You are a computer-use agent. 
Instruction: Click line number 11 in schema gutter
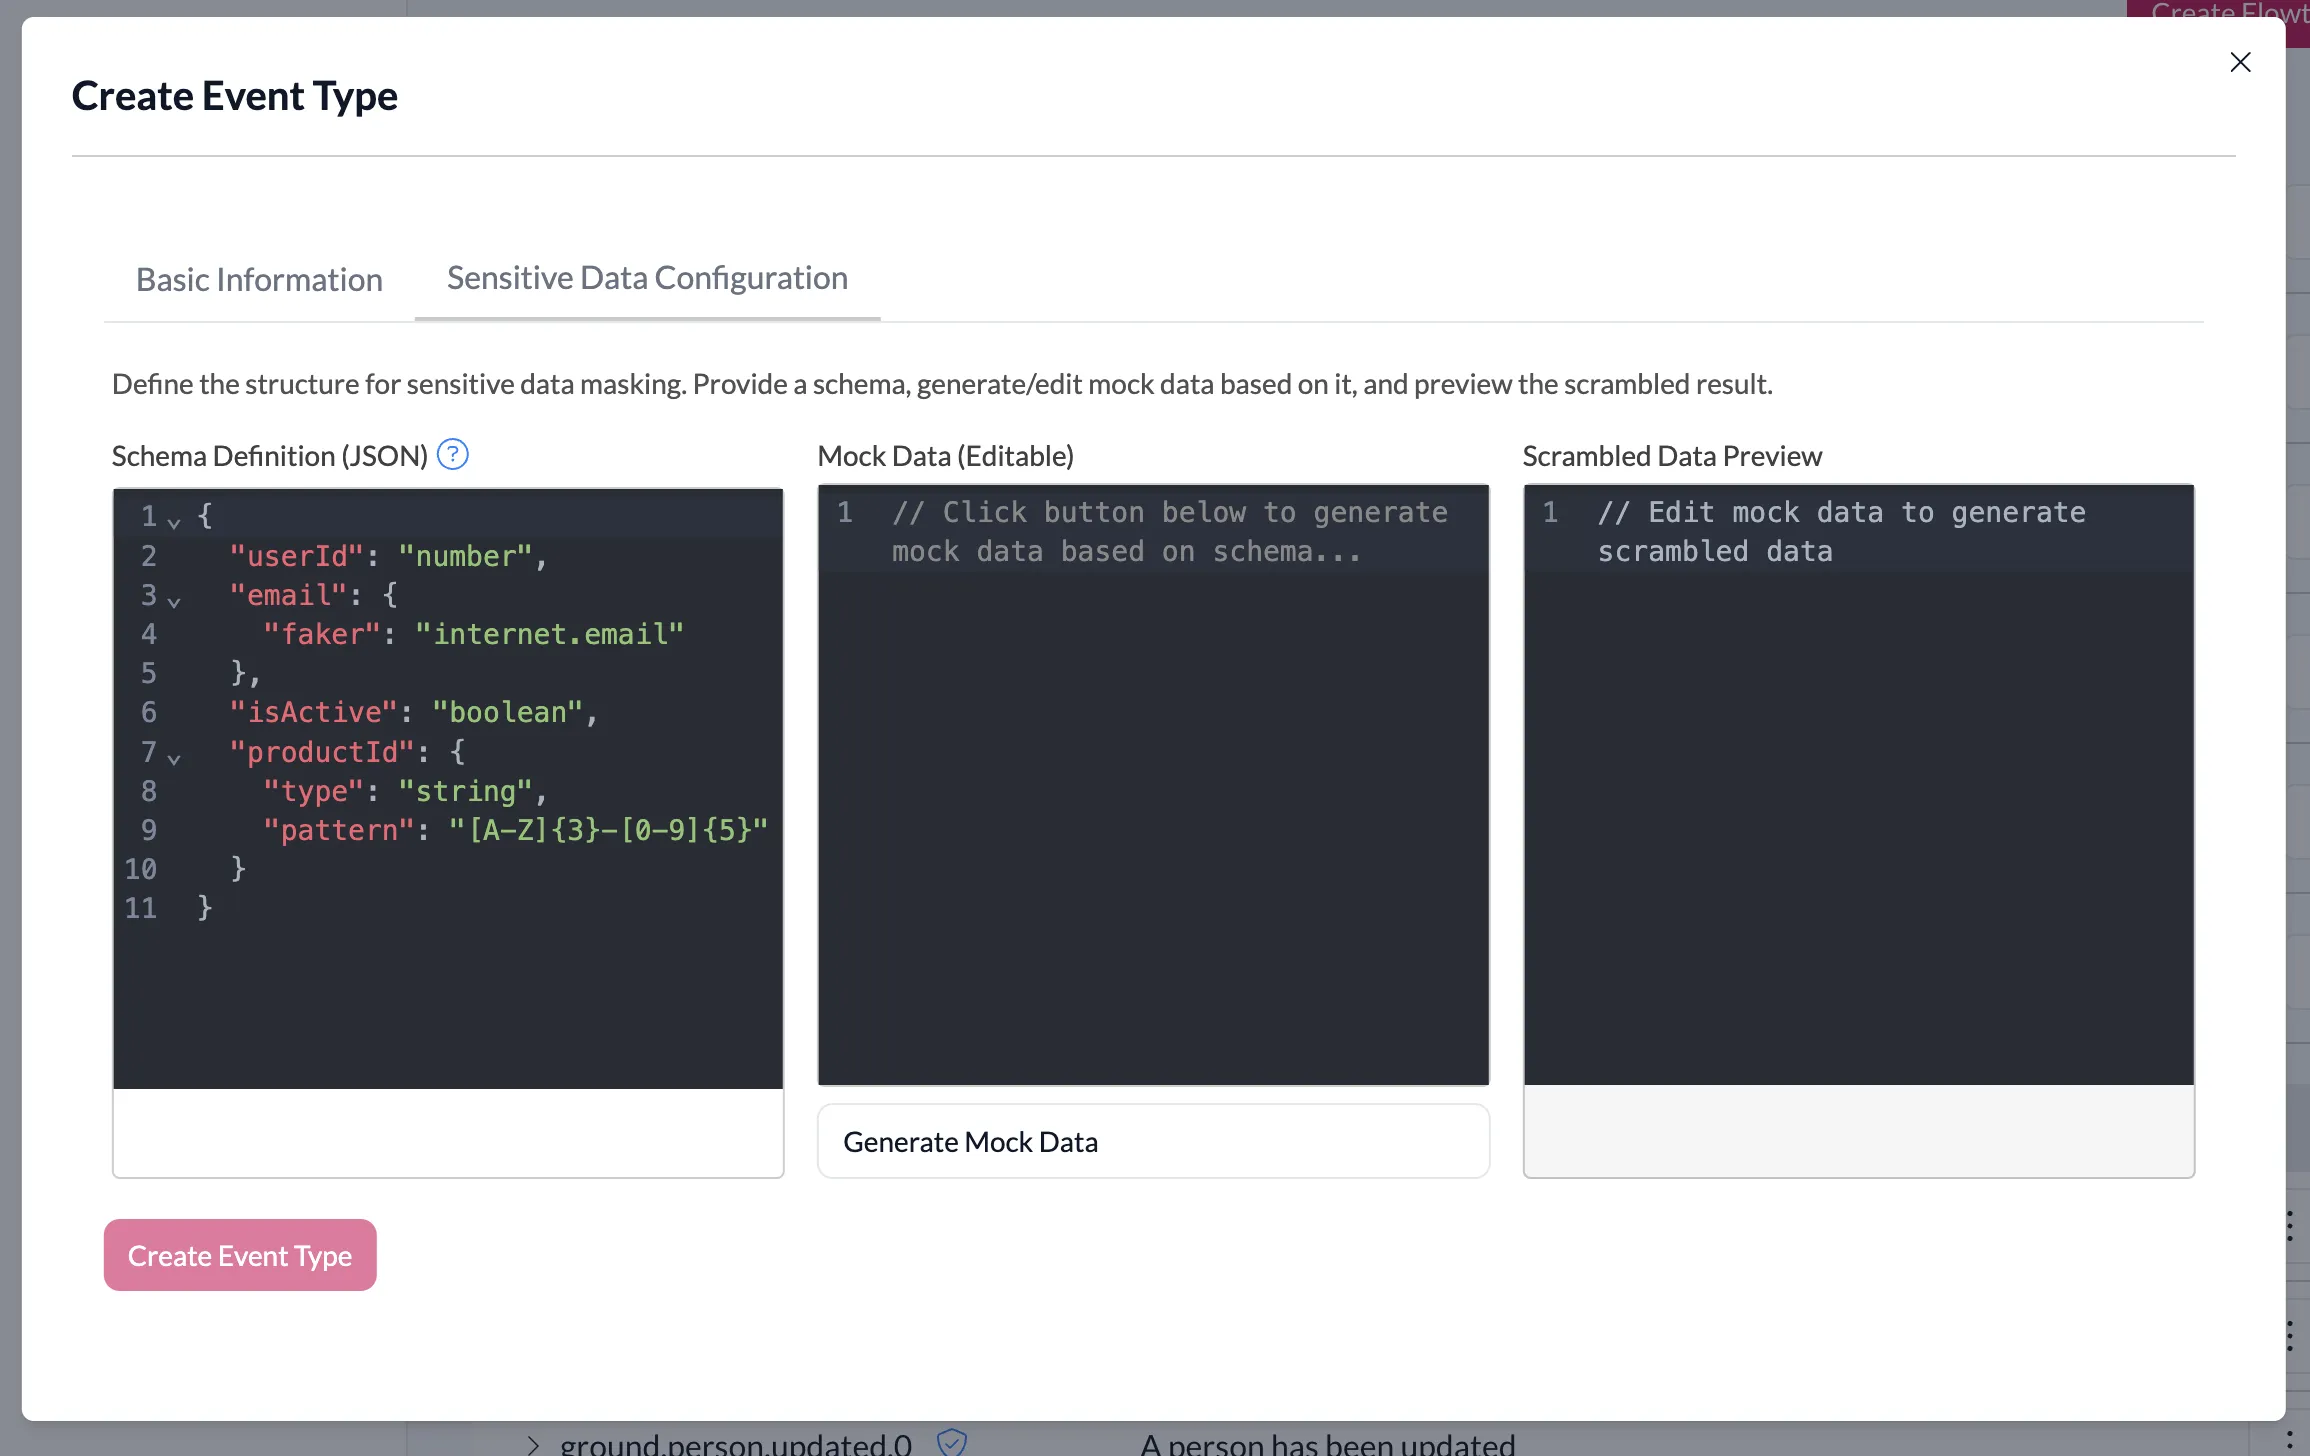point(140,908)
